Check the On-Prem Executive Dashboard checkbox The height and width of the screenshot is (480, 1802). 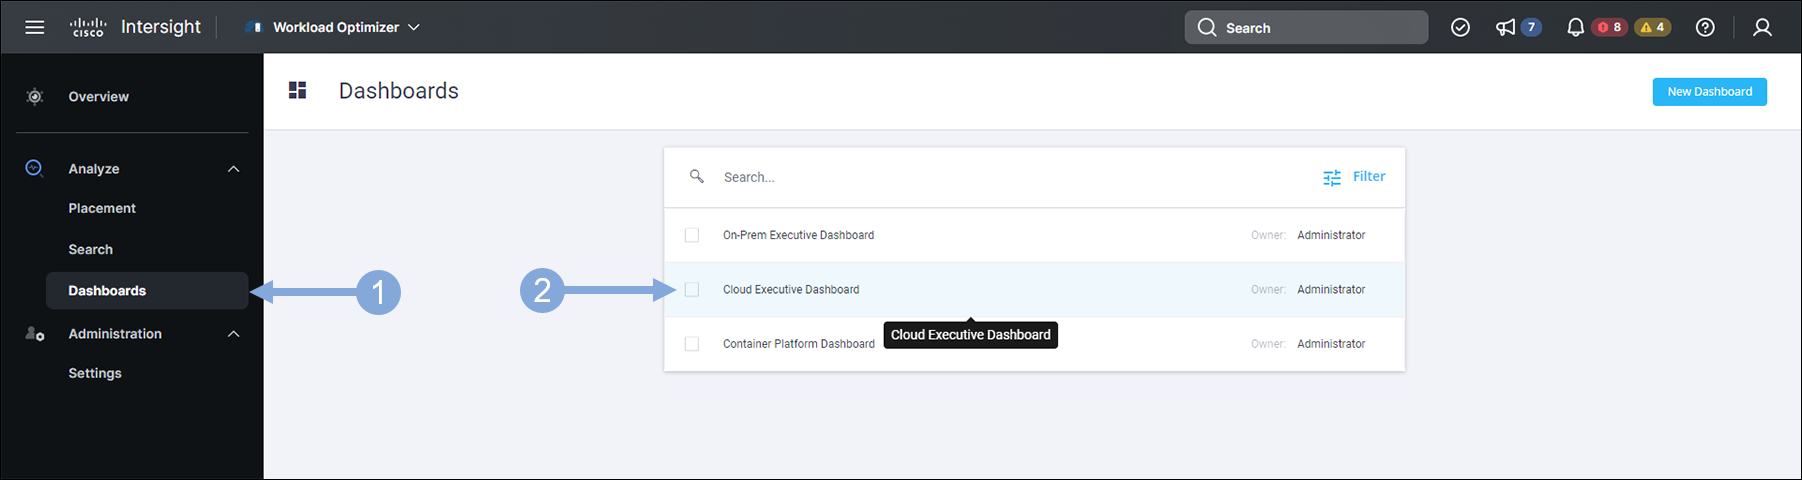pos(692,235)
